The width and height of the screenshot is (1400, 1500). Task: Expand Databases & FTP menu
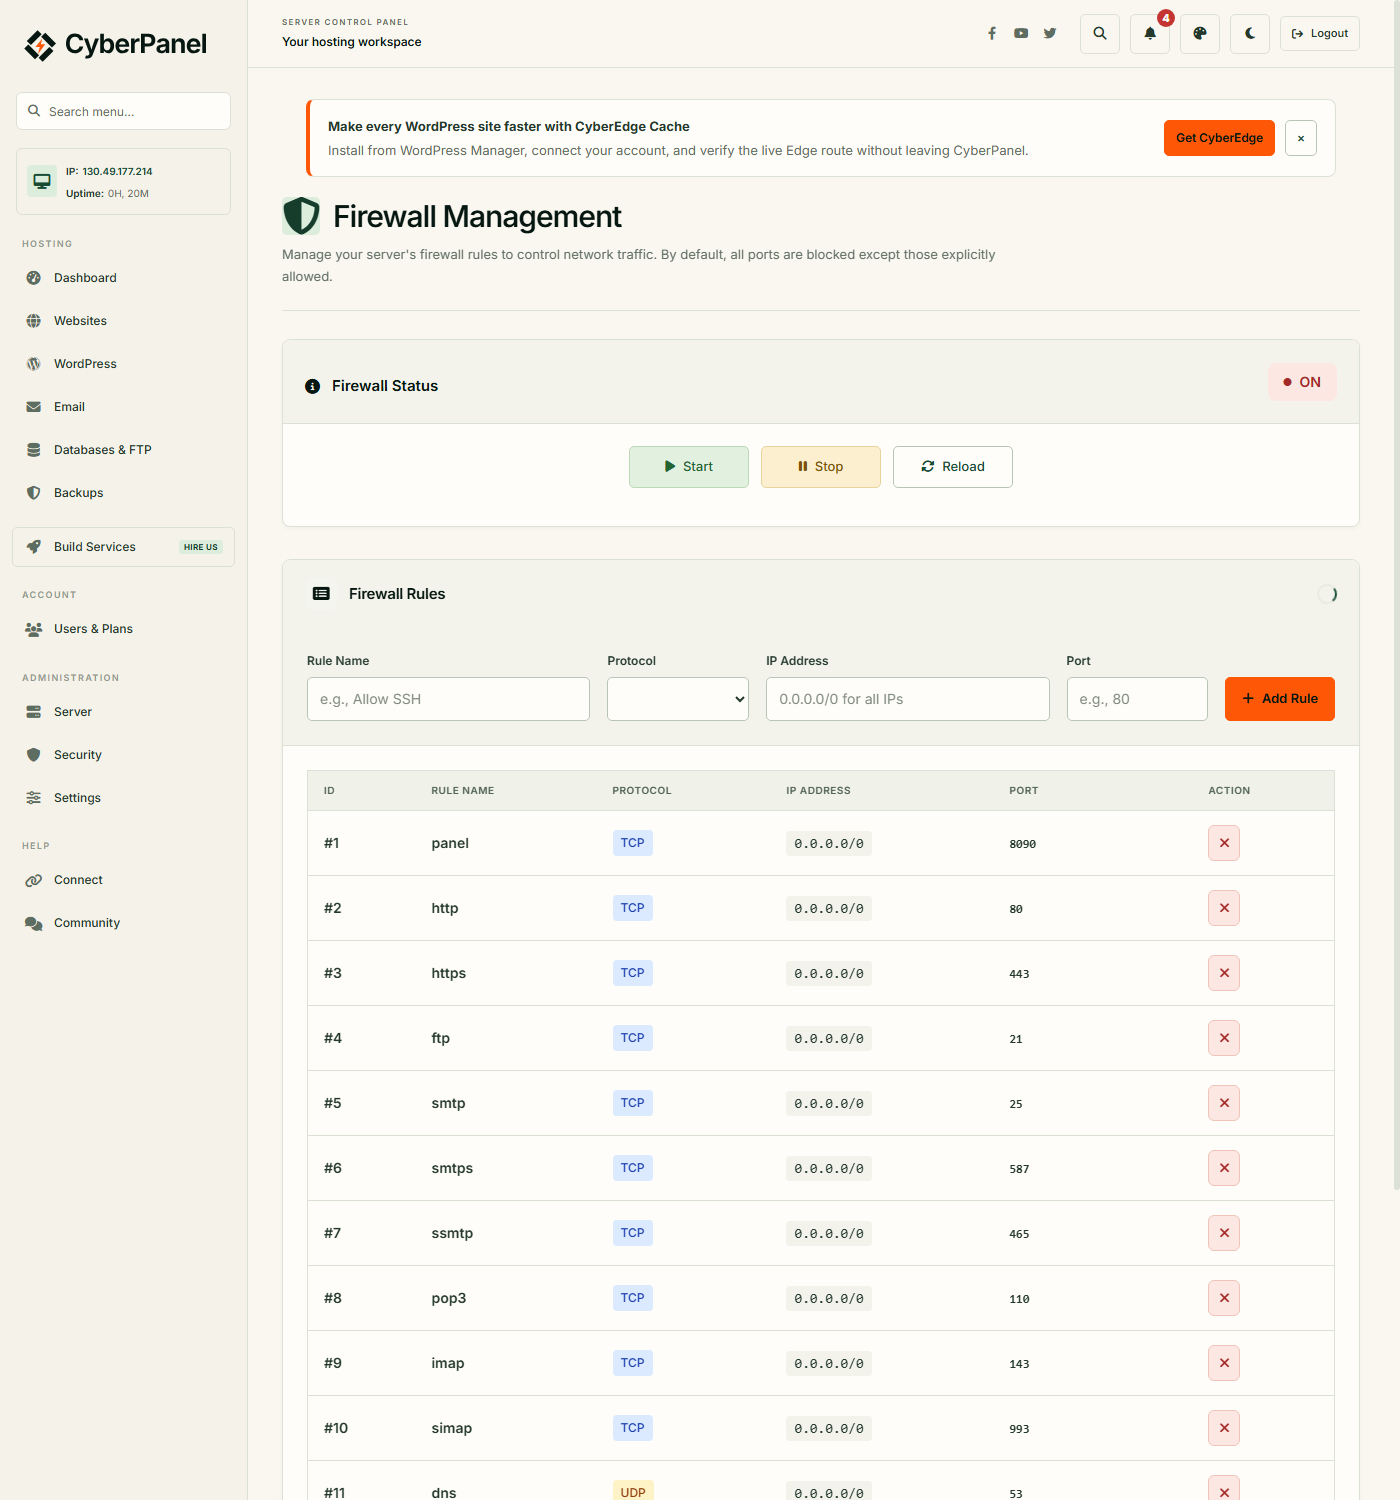point(123,450)
